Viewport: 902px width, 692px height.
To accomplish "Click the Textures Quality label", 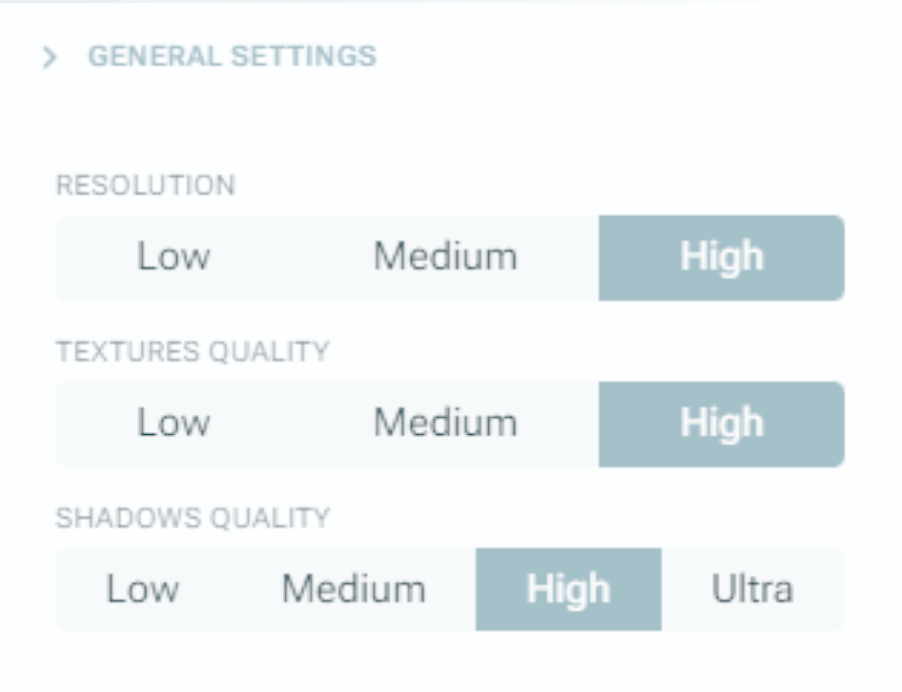I will tap(192, 352).
